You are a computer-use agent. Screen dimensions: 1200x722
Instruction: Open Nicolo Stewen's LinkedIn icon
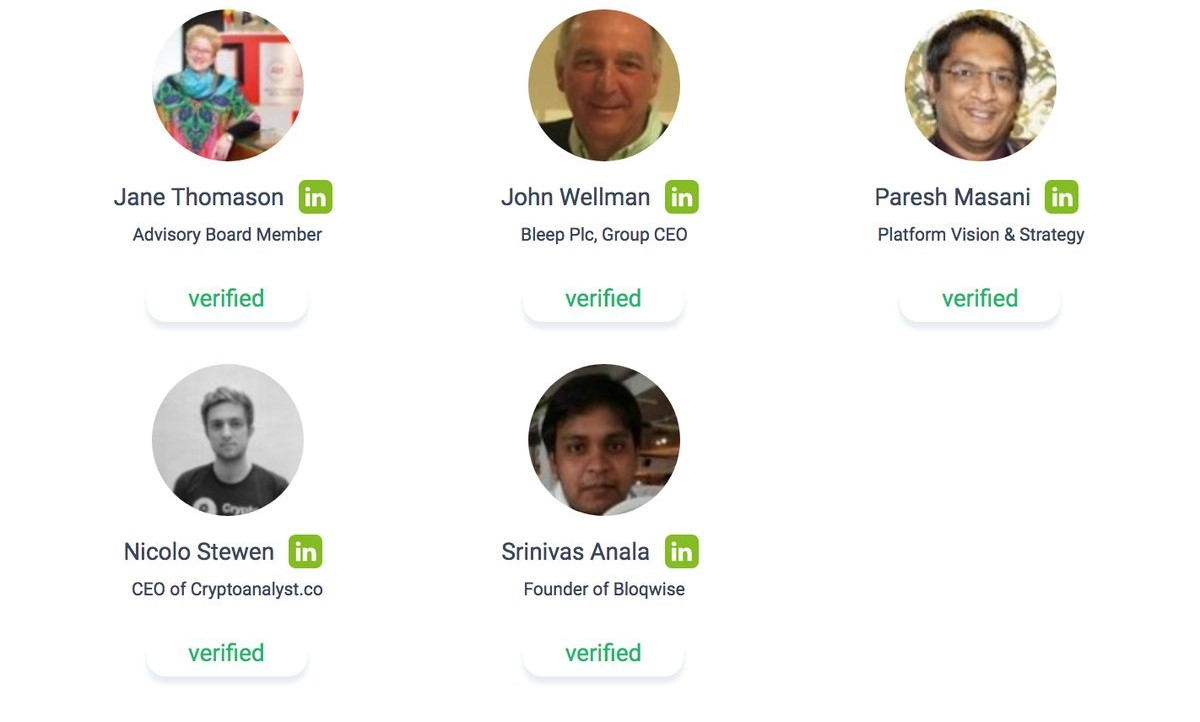[x=305, y=551]
